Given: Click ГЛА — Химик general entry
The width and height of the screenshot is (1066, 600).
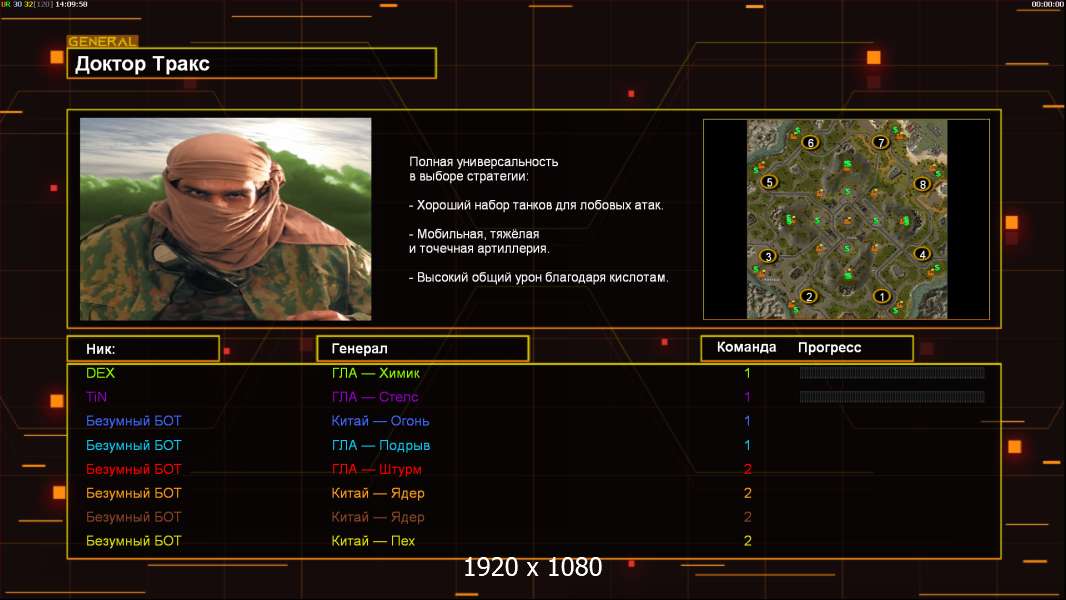Looking at the screenshot, I should (x=376, y=373).
